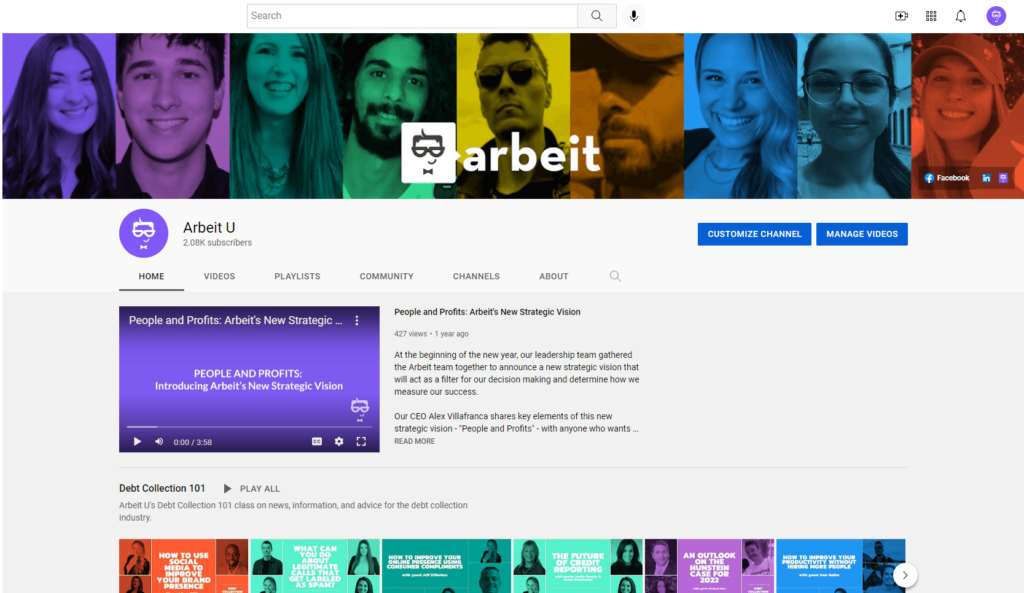Switch to the PLAYLISTS tab
Image resolution: width=1024 pixels, height=593 pixels.
click(297, 276)
